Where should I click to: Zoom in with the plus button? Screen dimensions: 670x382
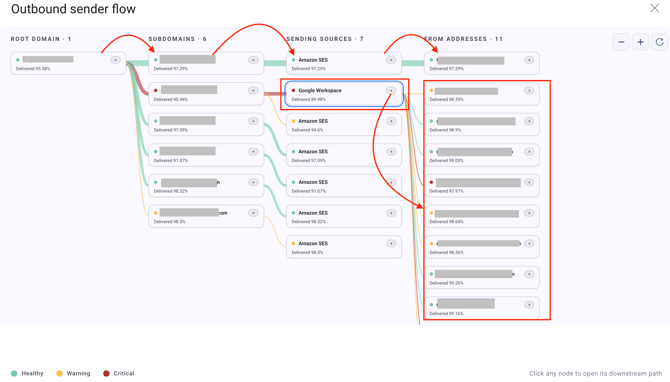[x=640, y=42]
